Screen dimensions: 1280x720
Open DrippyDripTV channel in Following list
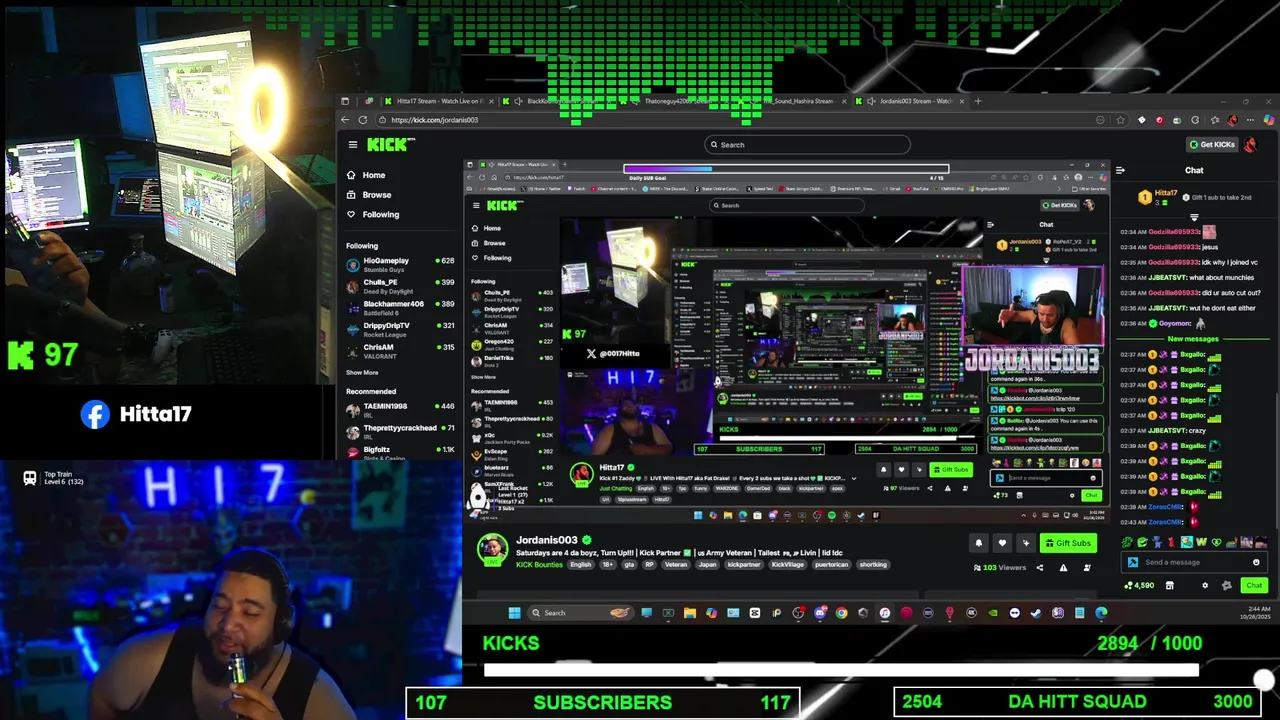400,329
